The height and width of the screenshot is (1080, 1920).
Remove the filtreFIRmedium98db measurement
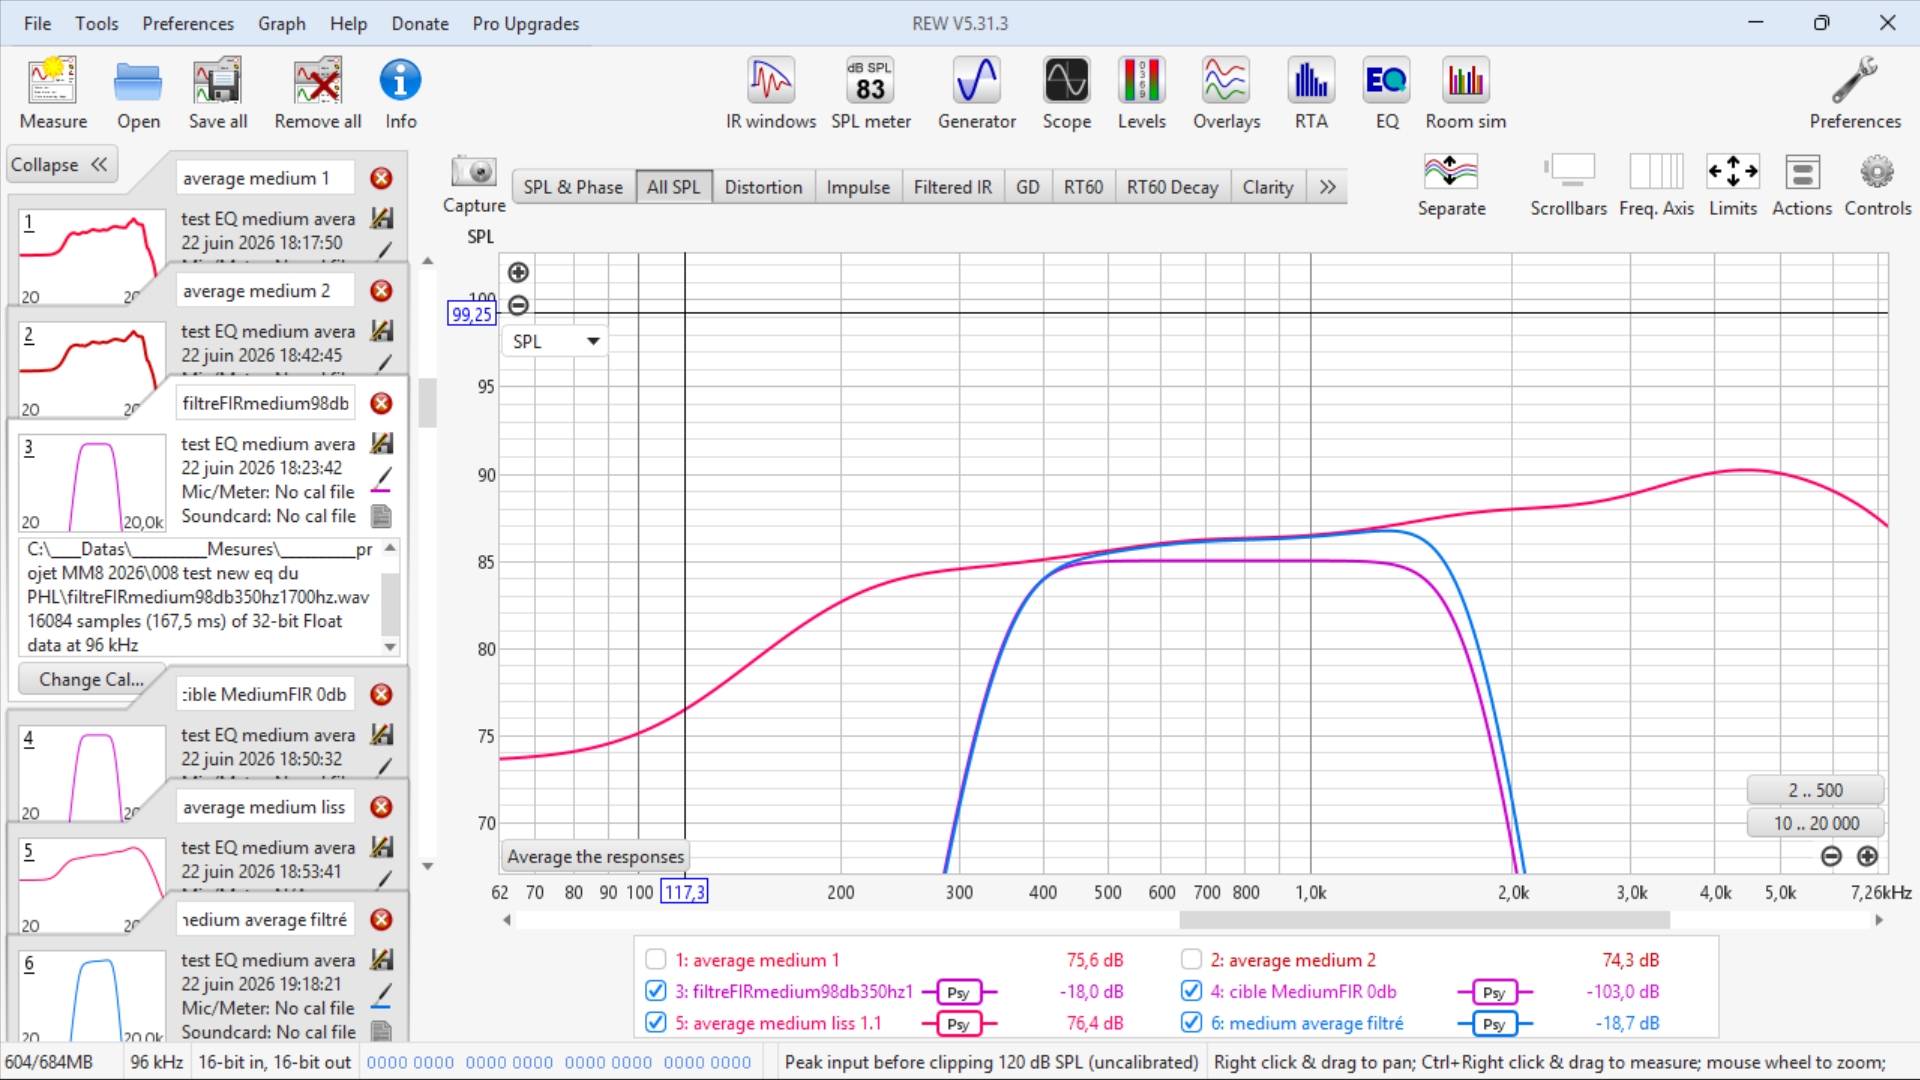pyautogui.click(x=381, y=403)
